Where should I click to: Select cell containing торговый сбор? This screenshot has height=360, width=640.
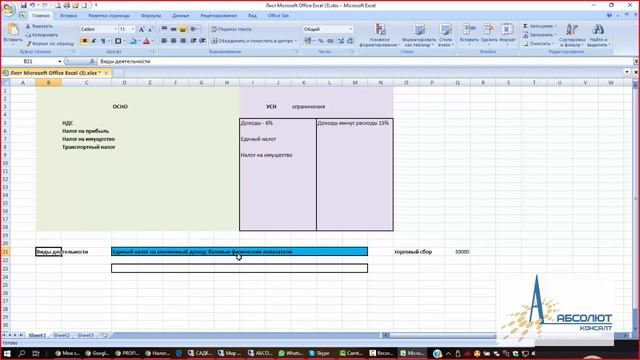413,252
